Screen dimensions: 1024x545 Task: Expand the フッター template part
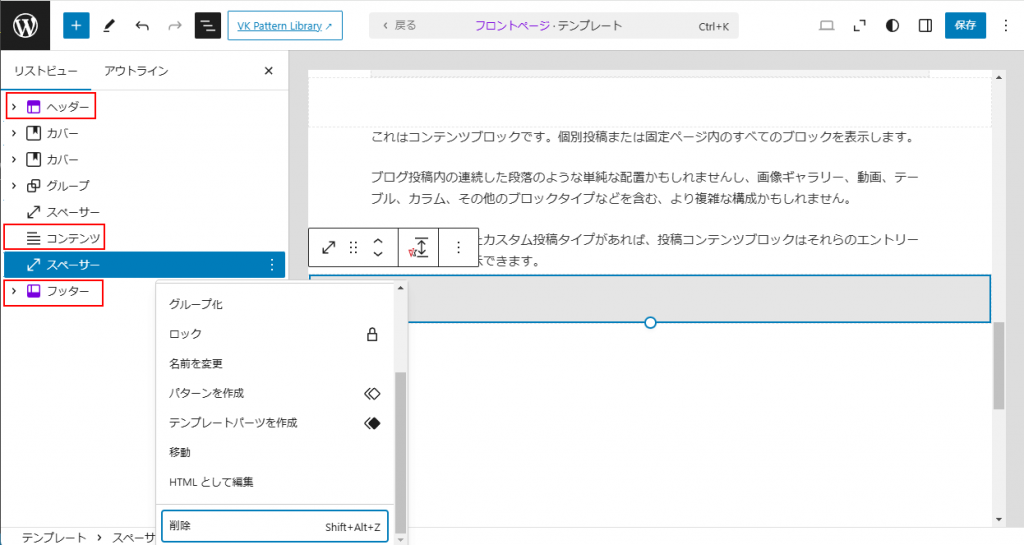tap(14, 292)
